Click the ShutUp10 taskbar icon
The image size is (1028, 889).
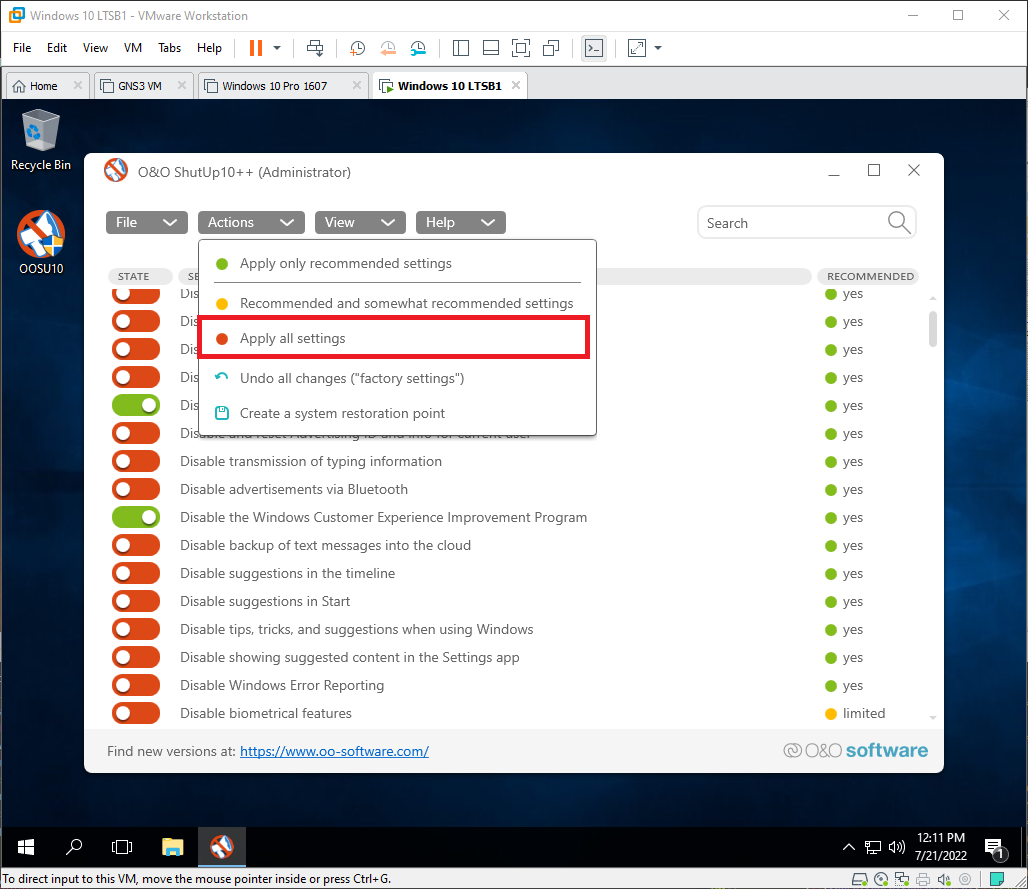(222, 847)
